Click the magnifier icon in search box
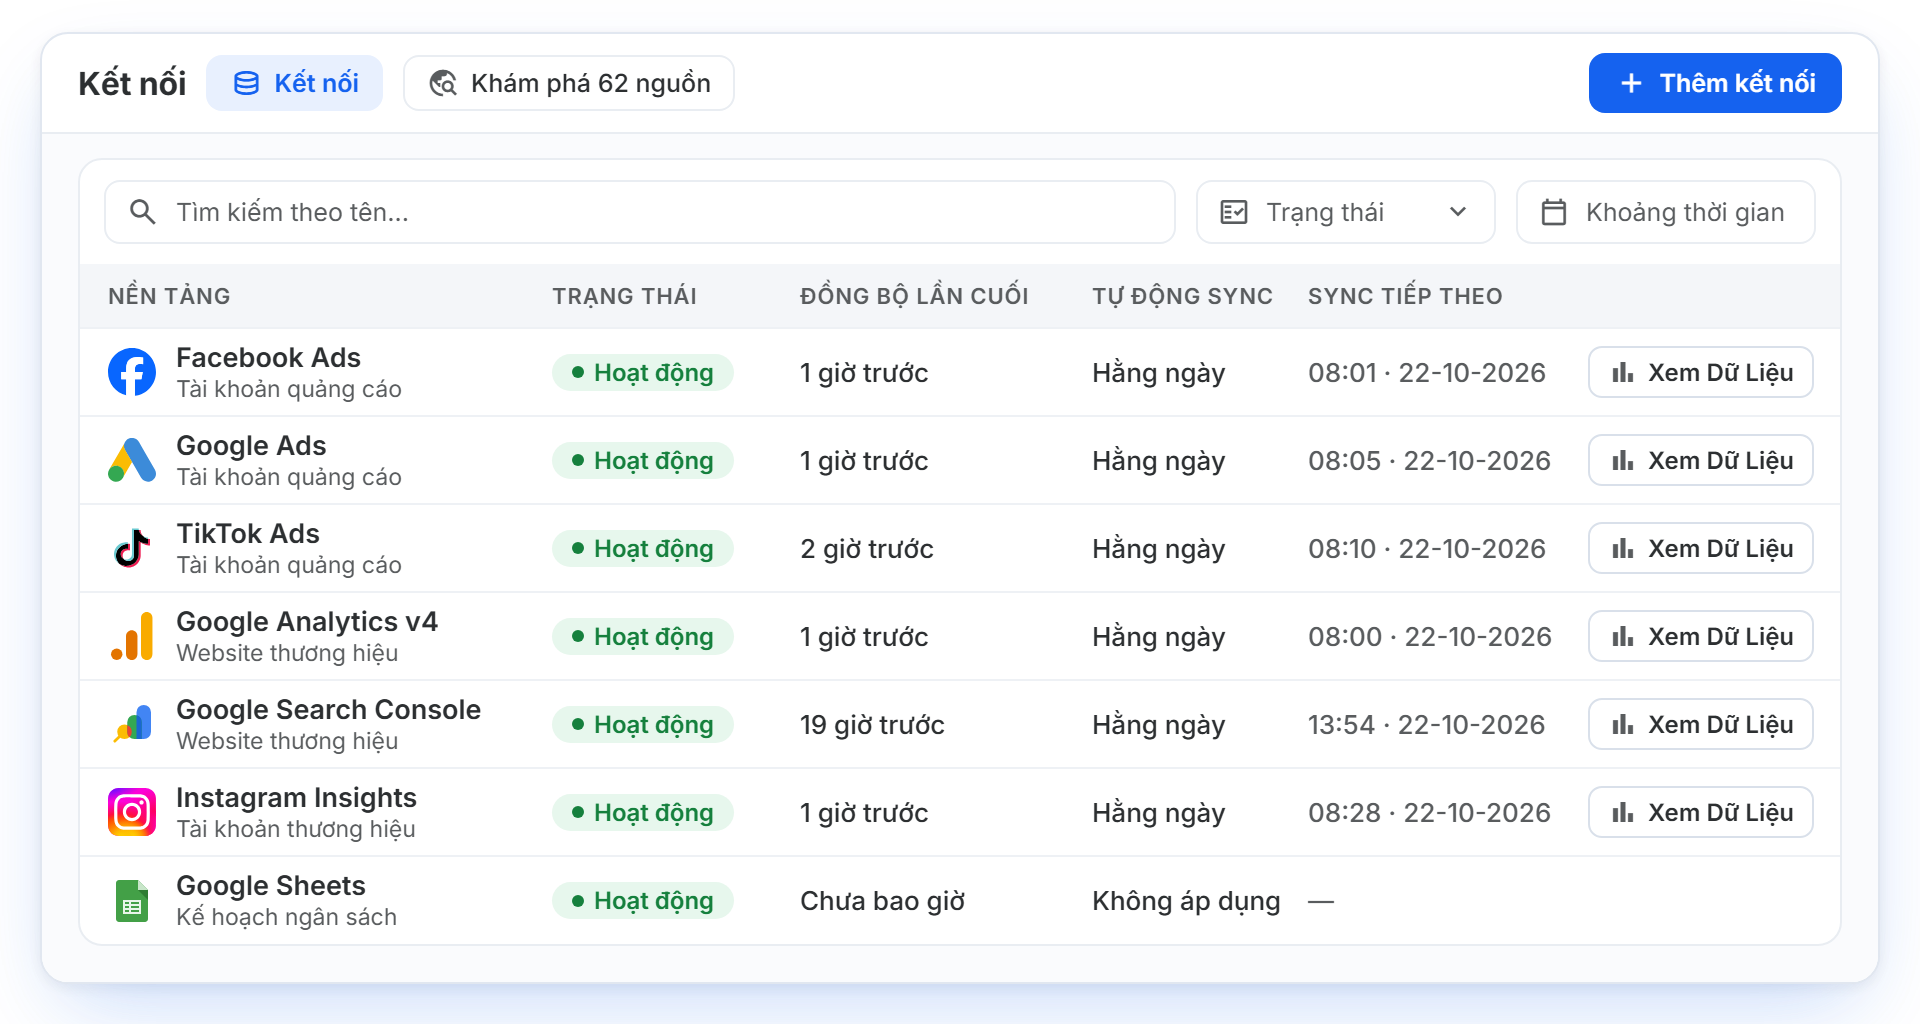 pyautogui.click(x=143, y=212)
